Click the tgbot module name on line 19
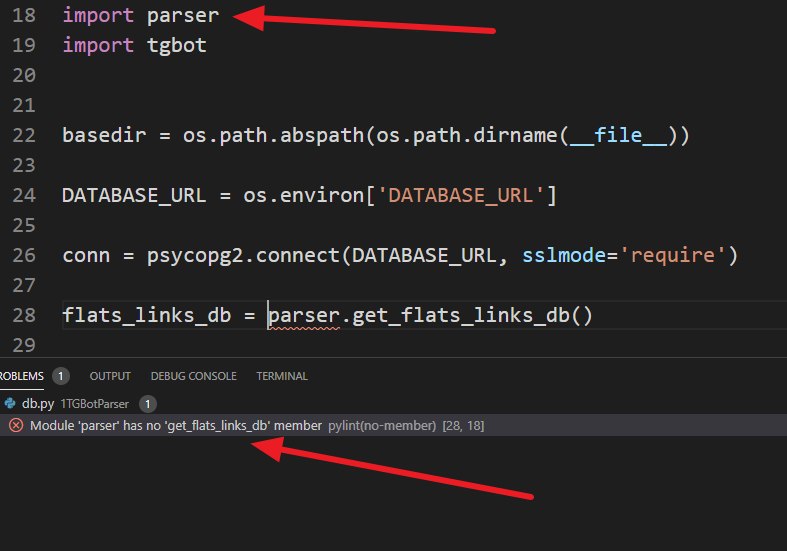Viewport: 787px width, 551px height. [x=177, y=45]
